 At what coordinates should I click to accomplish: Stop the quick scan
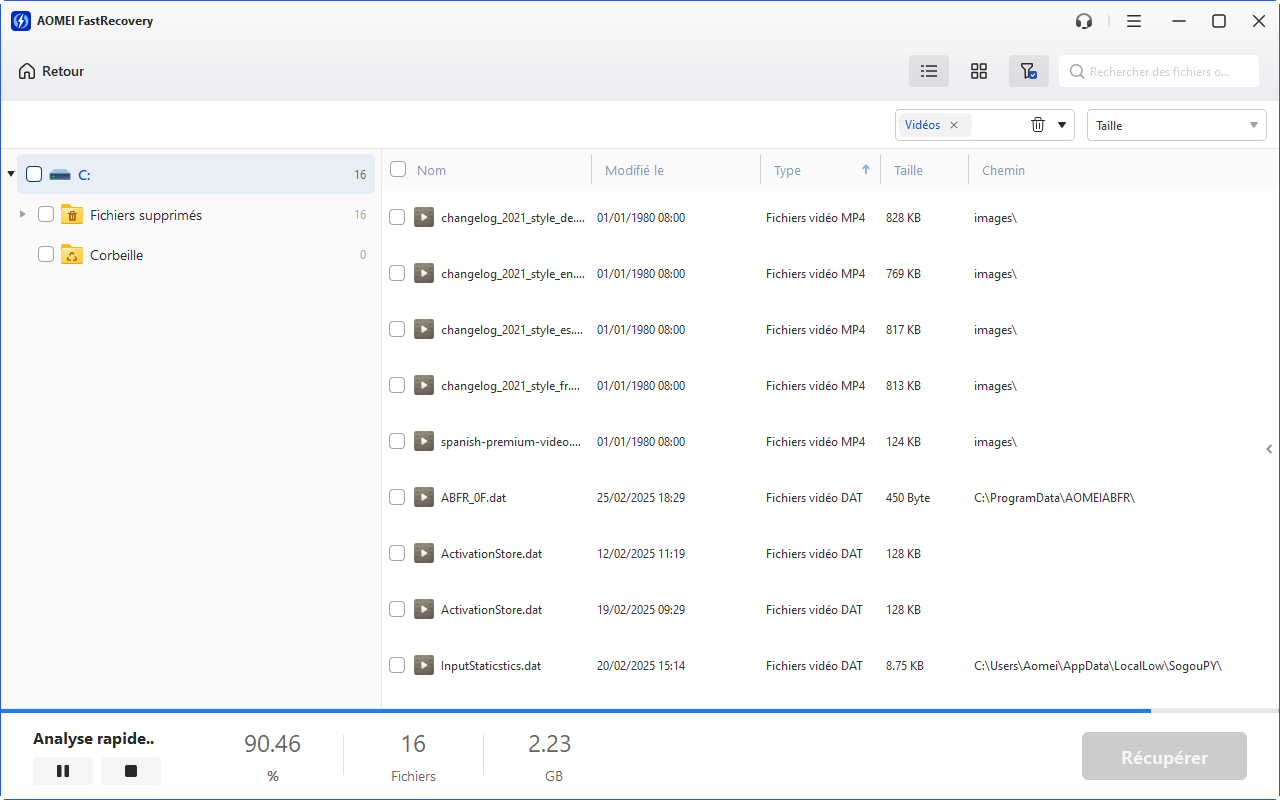point(131,771)
